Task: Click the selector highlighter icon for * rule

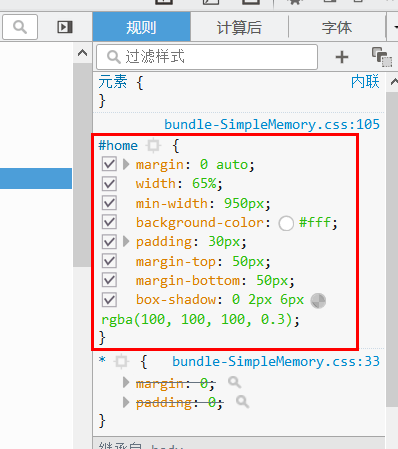Action: tap(121, 361)
